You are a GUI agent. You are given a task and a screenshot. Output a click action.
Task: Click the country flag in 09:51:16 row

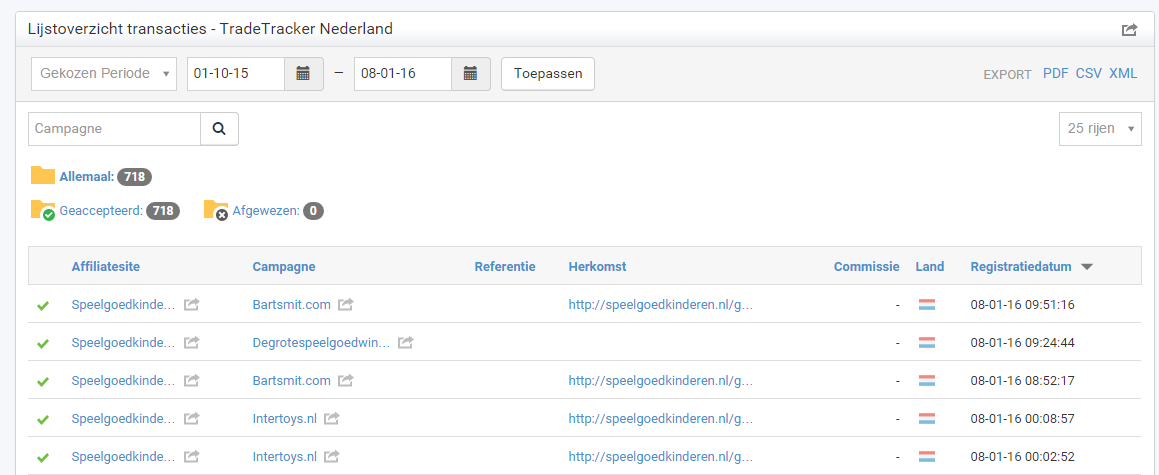[x=927, y=304]
